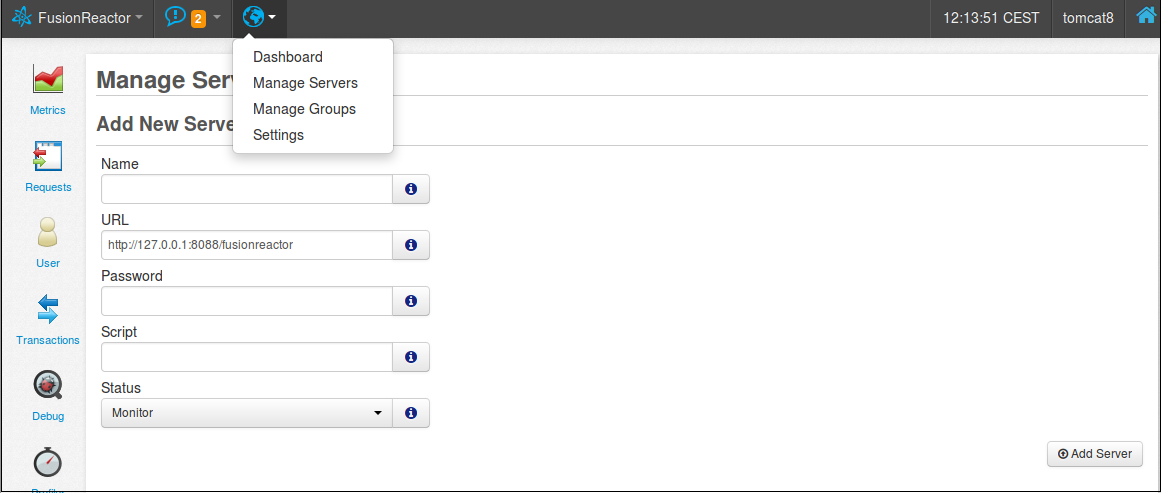The height and width of the screenshot is (493, 1161).
Task: Click the tomcat8 instance label
Action: (1088, 18)
